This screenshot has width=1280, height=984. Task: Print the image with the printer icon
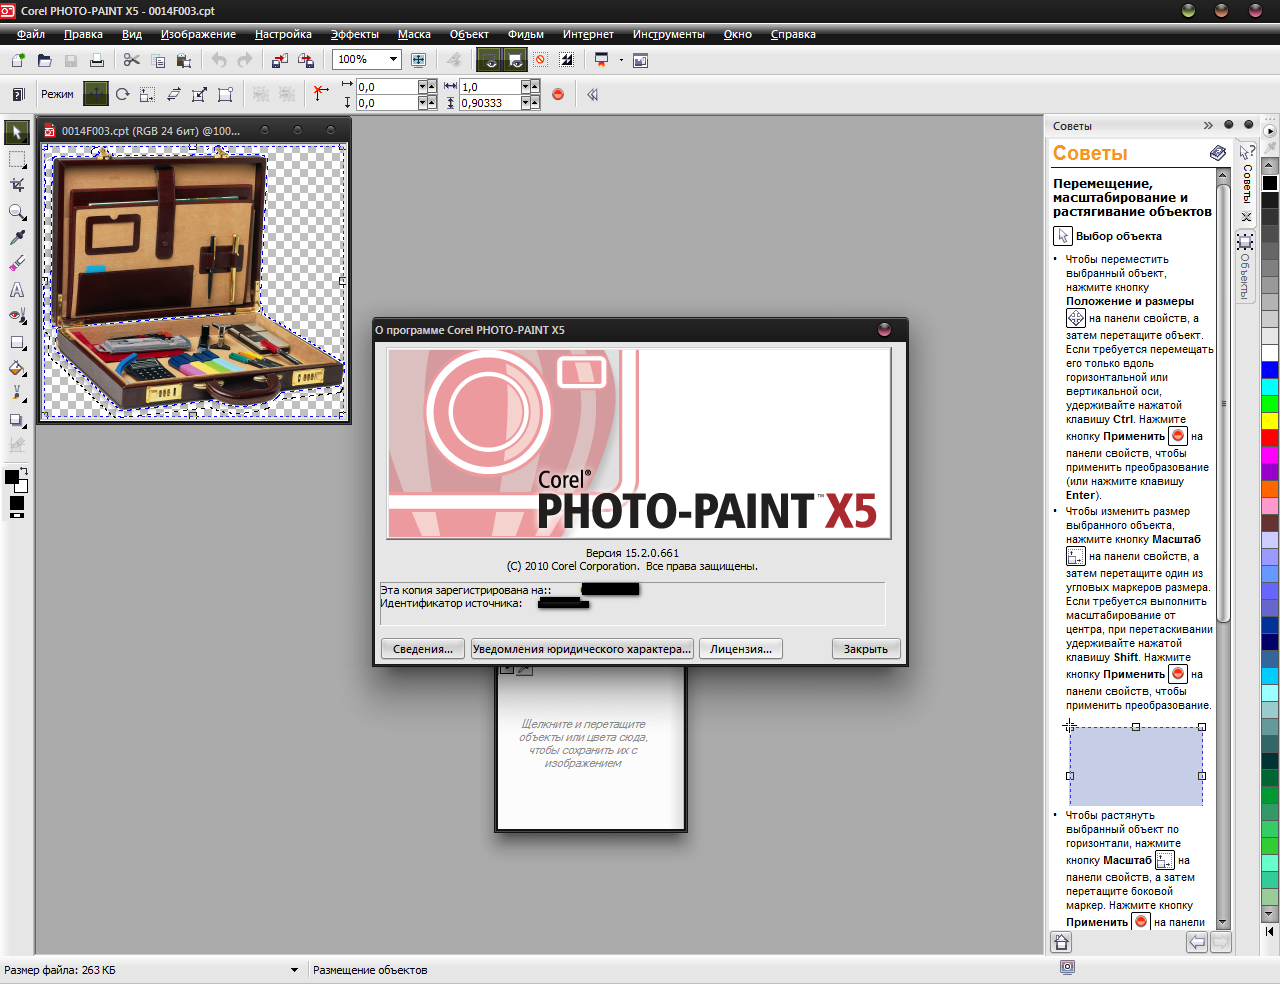point(97,60)
